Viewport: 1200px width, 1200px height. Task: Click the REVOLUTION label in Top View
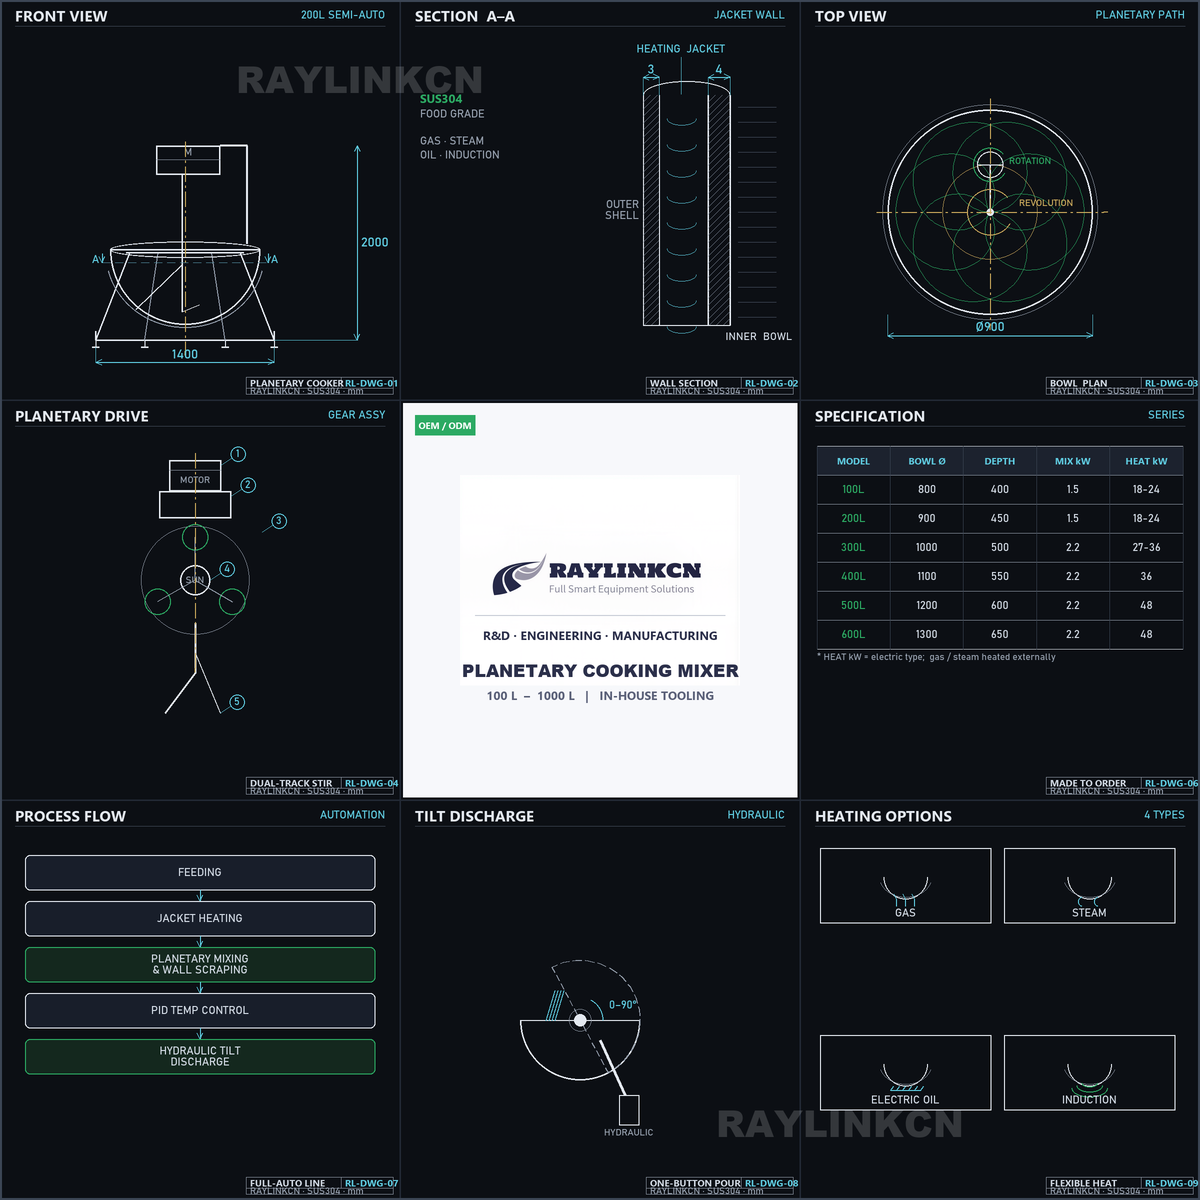click(x=1046, y=203)
